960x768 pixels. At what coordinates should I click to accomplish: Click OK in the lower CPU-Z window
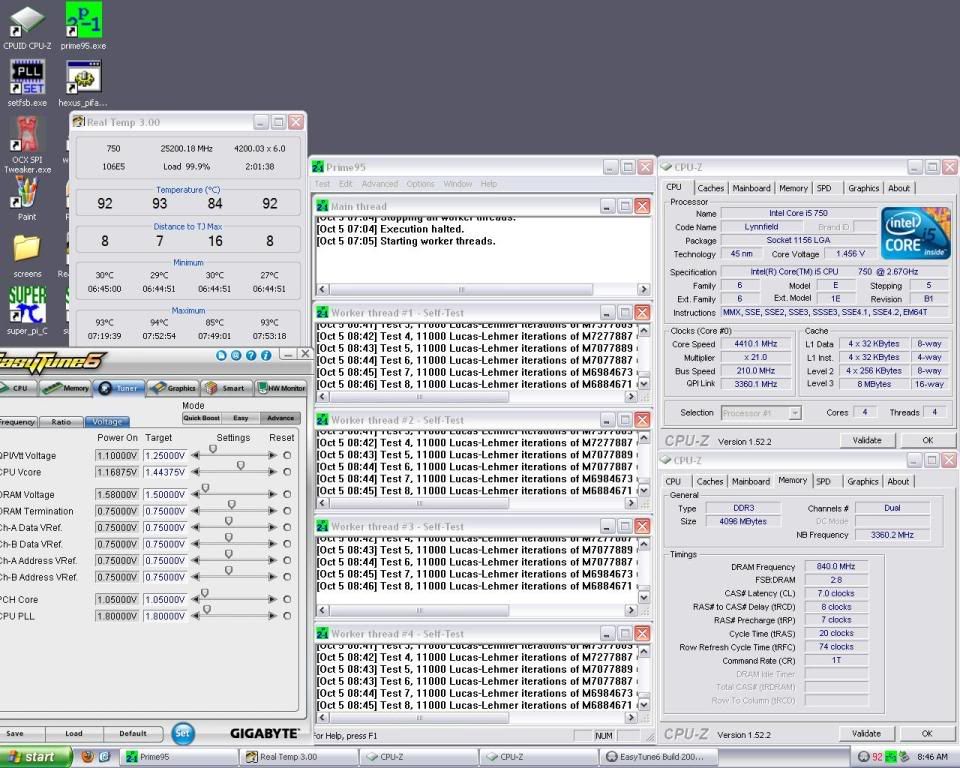927,734
